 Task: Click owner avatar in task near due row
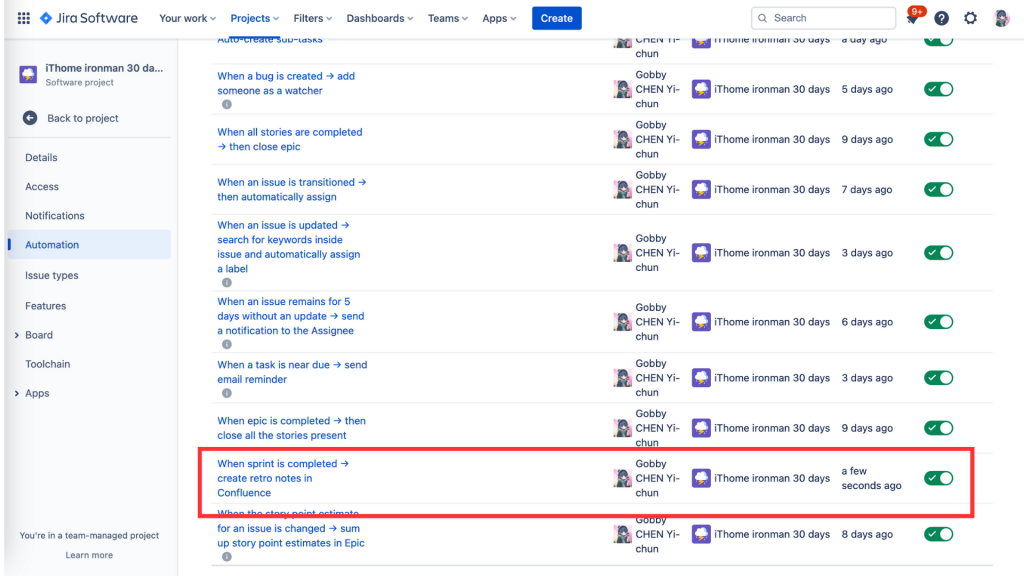tap(622, 378)
